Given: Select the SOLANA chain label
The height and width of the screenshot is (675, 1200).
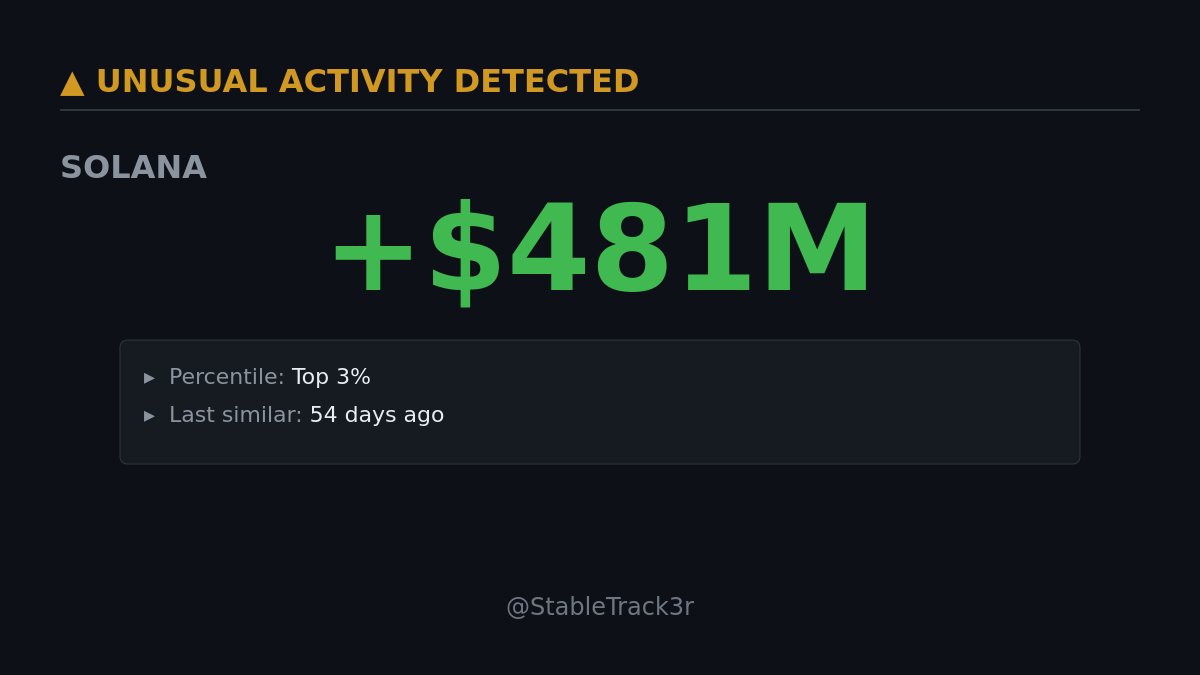Looking at the screenshot, I should click(x=133, y=168).
